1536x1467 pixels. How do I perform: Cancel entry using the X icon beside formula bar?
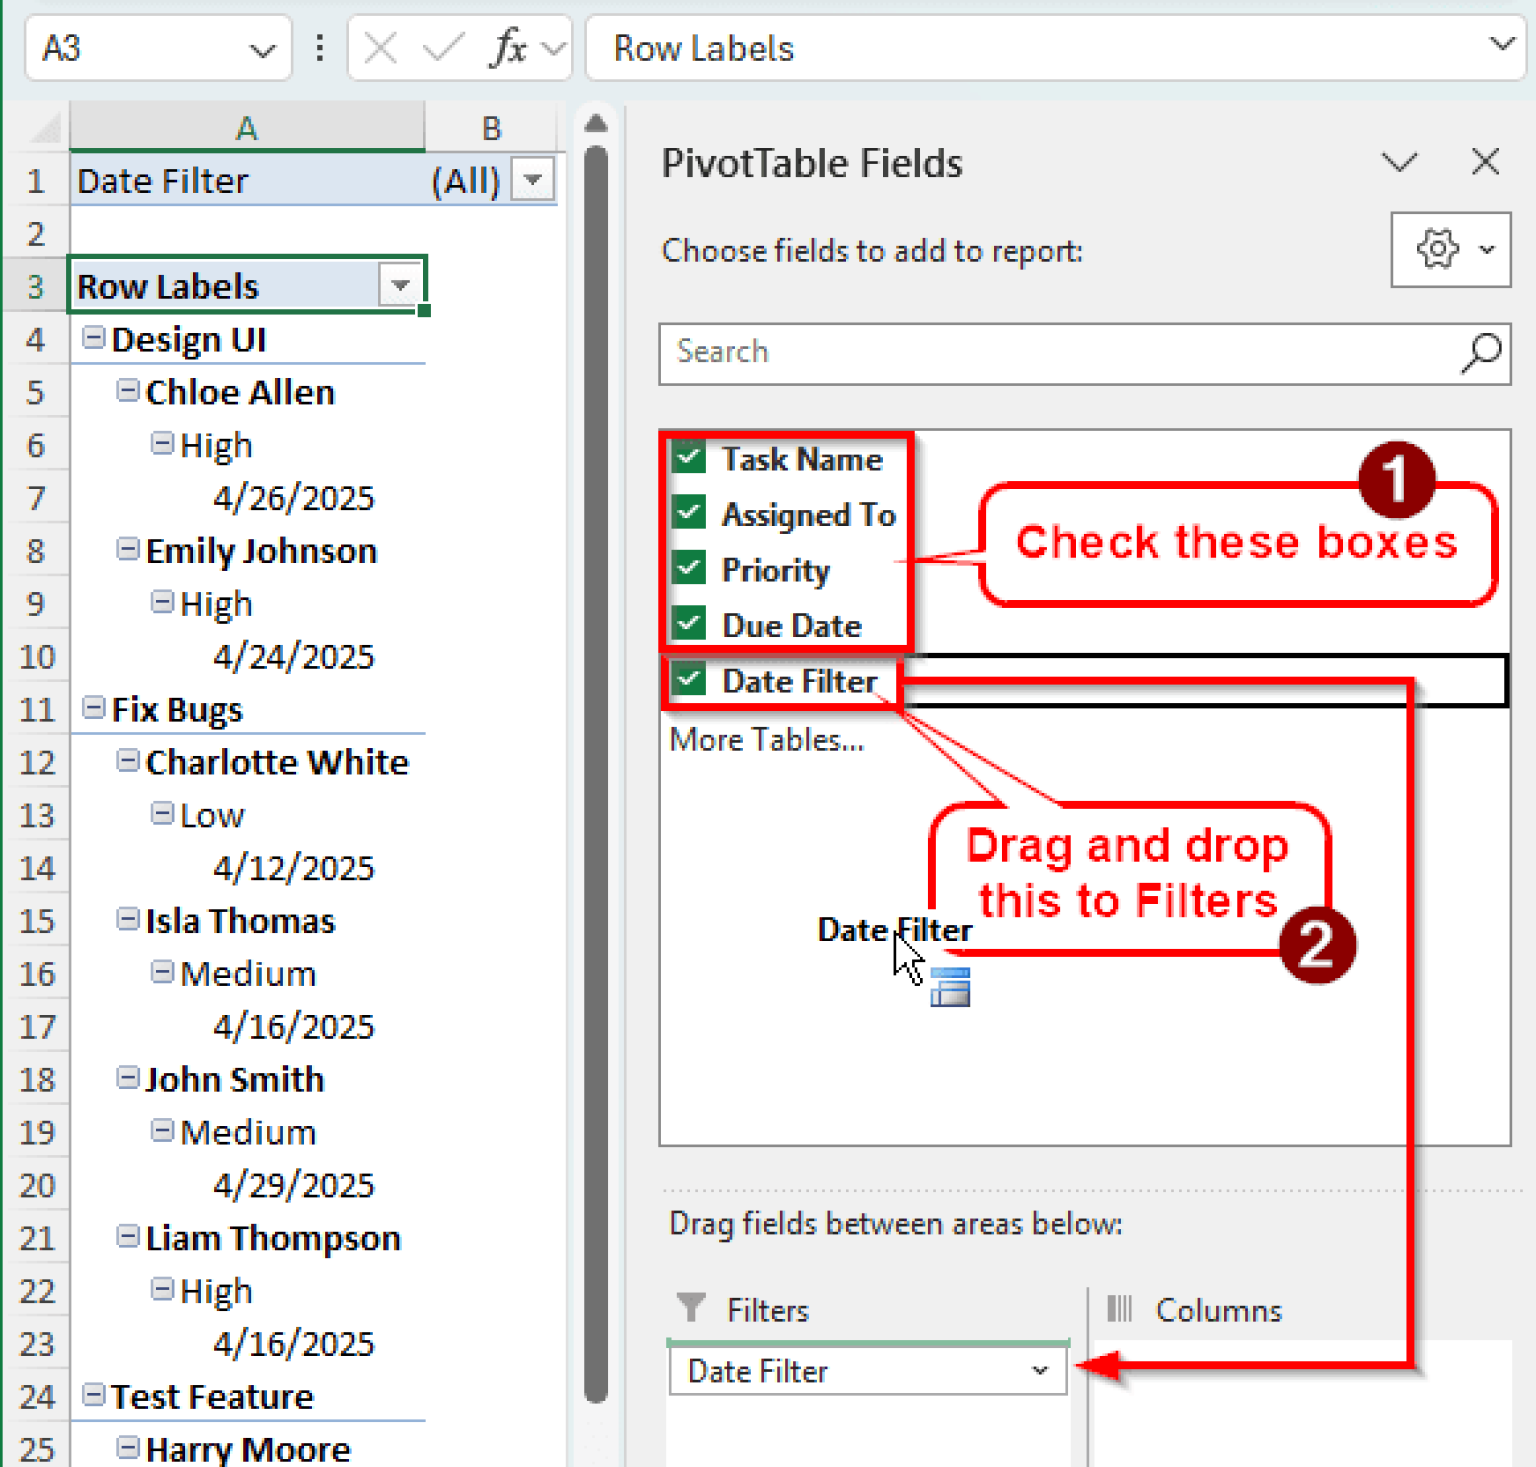[379, 46]
